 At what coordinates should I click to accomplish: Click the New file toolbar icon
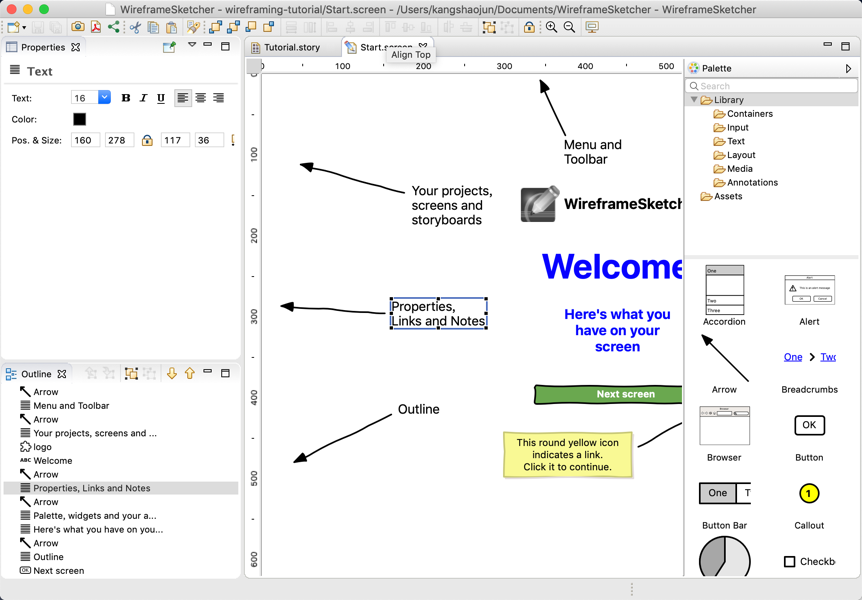point(13,27)
